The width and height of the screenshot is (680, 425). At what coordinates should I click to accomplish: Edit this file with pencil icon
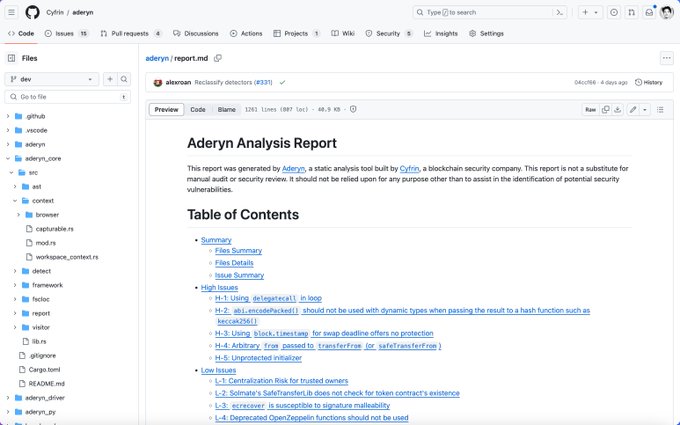pyautogui.click(x=633, y=110)
